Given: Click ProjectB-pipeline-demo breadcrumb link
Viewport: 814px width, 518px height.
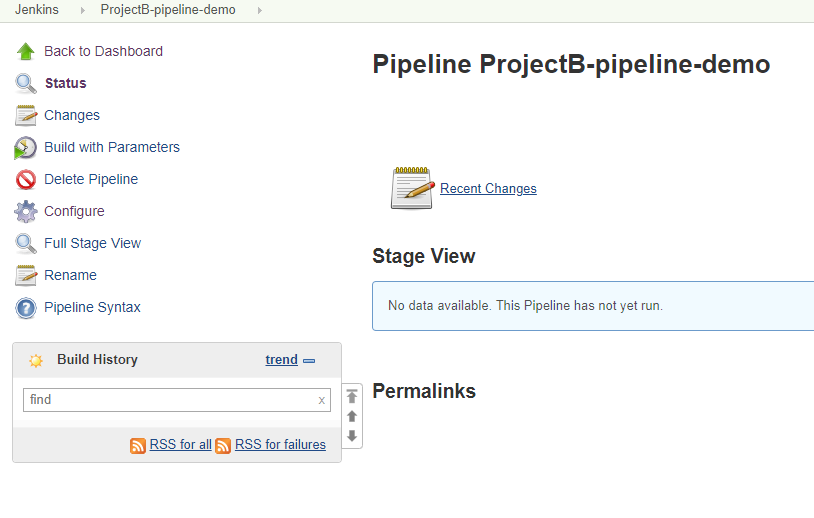Looking at the screenshot, I should coord(168,9).
